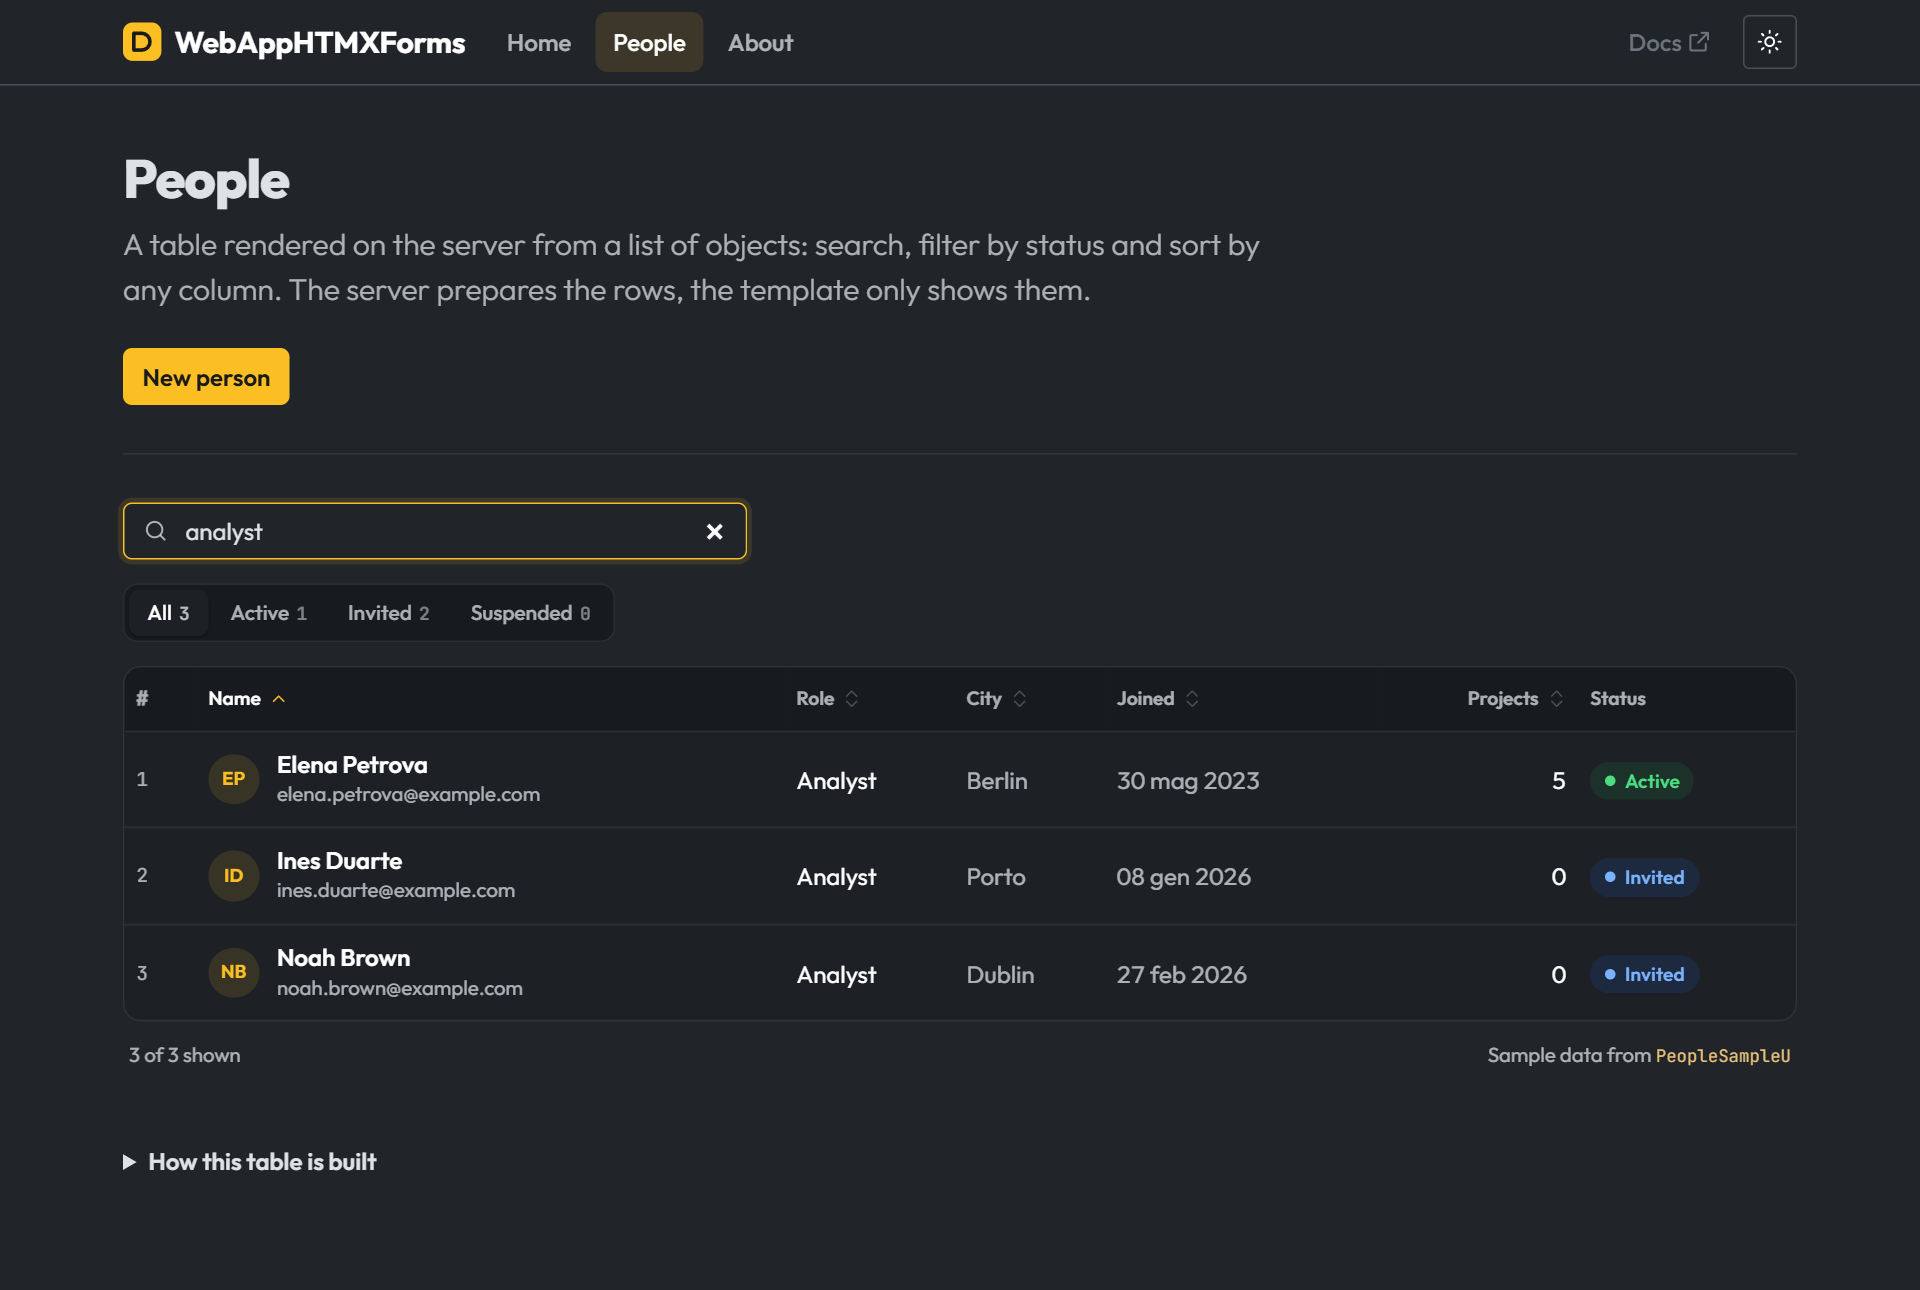Clear the analyst search with the X
The height and width of the screenshot is (1290, 1920).
pyautogui.click(x=714, y=532)
